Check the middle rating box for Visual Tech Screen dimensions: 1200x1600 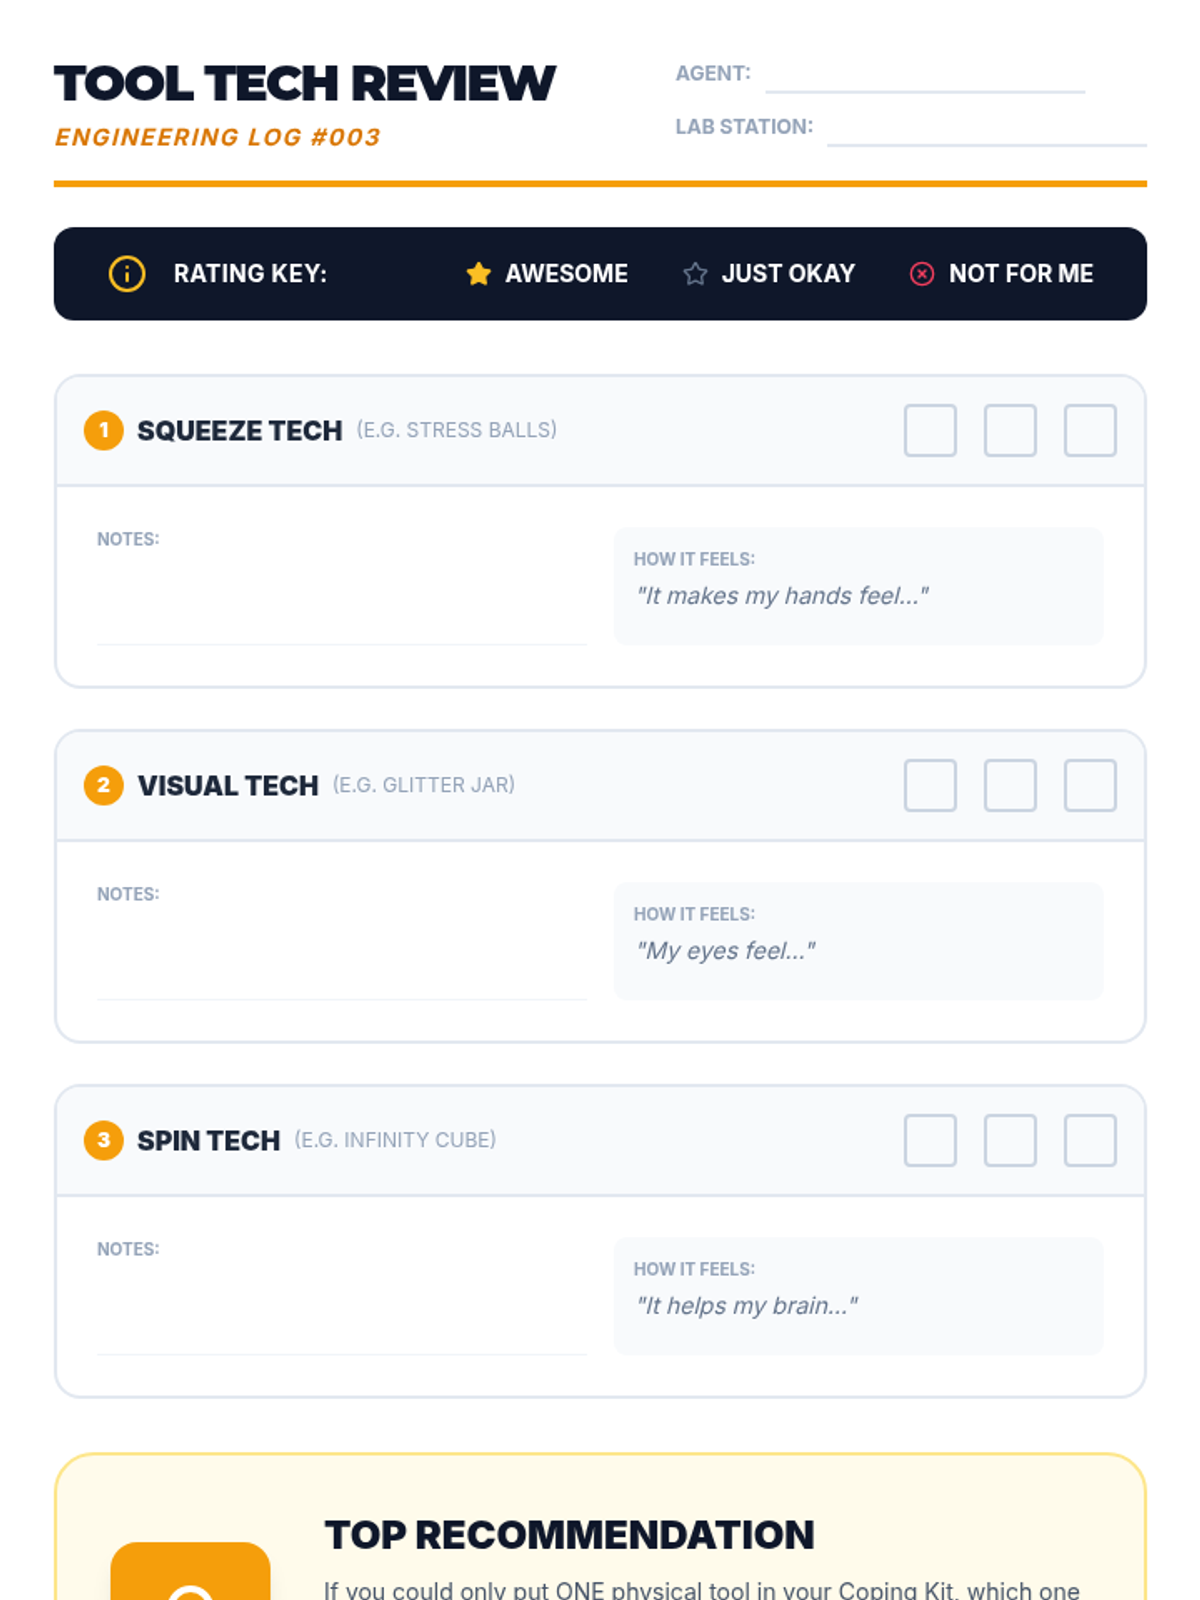click(1010, 786)
